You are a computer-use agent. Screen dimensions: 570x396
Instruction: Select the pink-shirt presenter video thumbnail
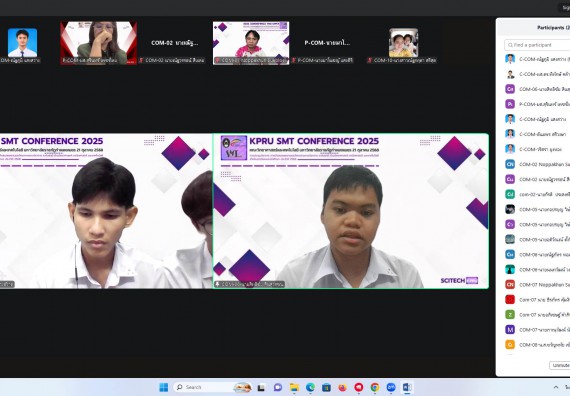tap(251, 43)
